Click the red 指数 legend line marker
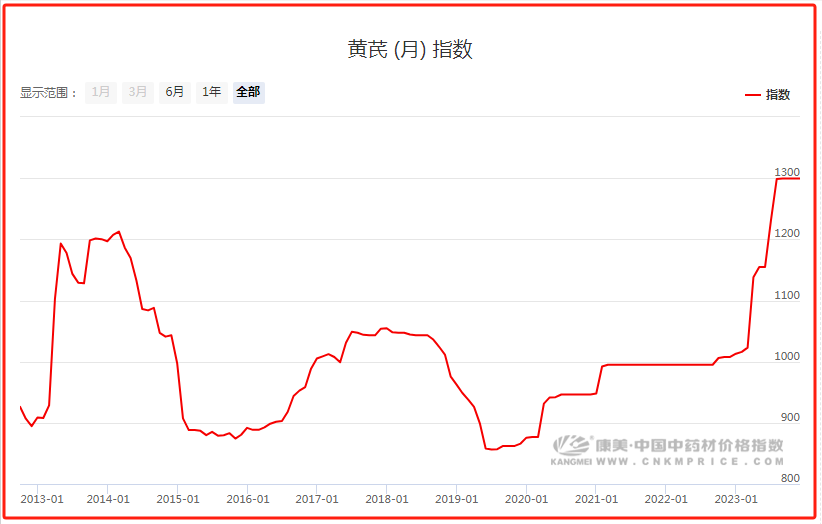Viewport: 822px width, 524px height. [753, 95]
